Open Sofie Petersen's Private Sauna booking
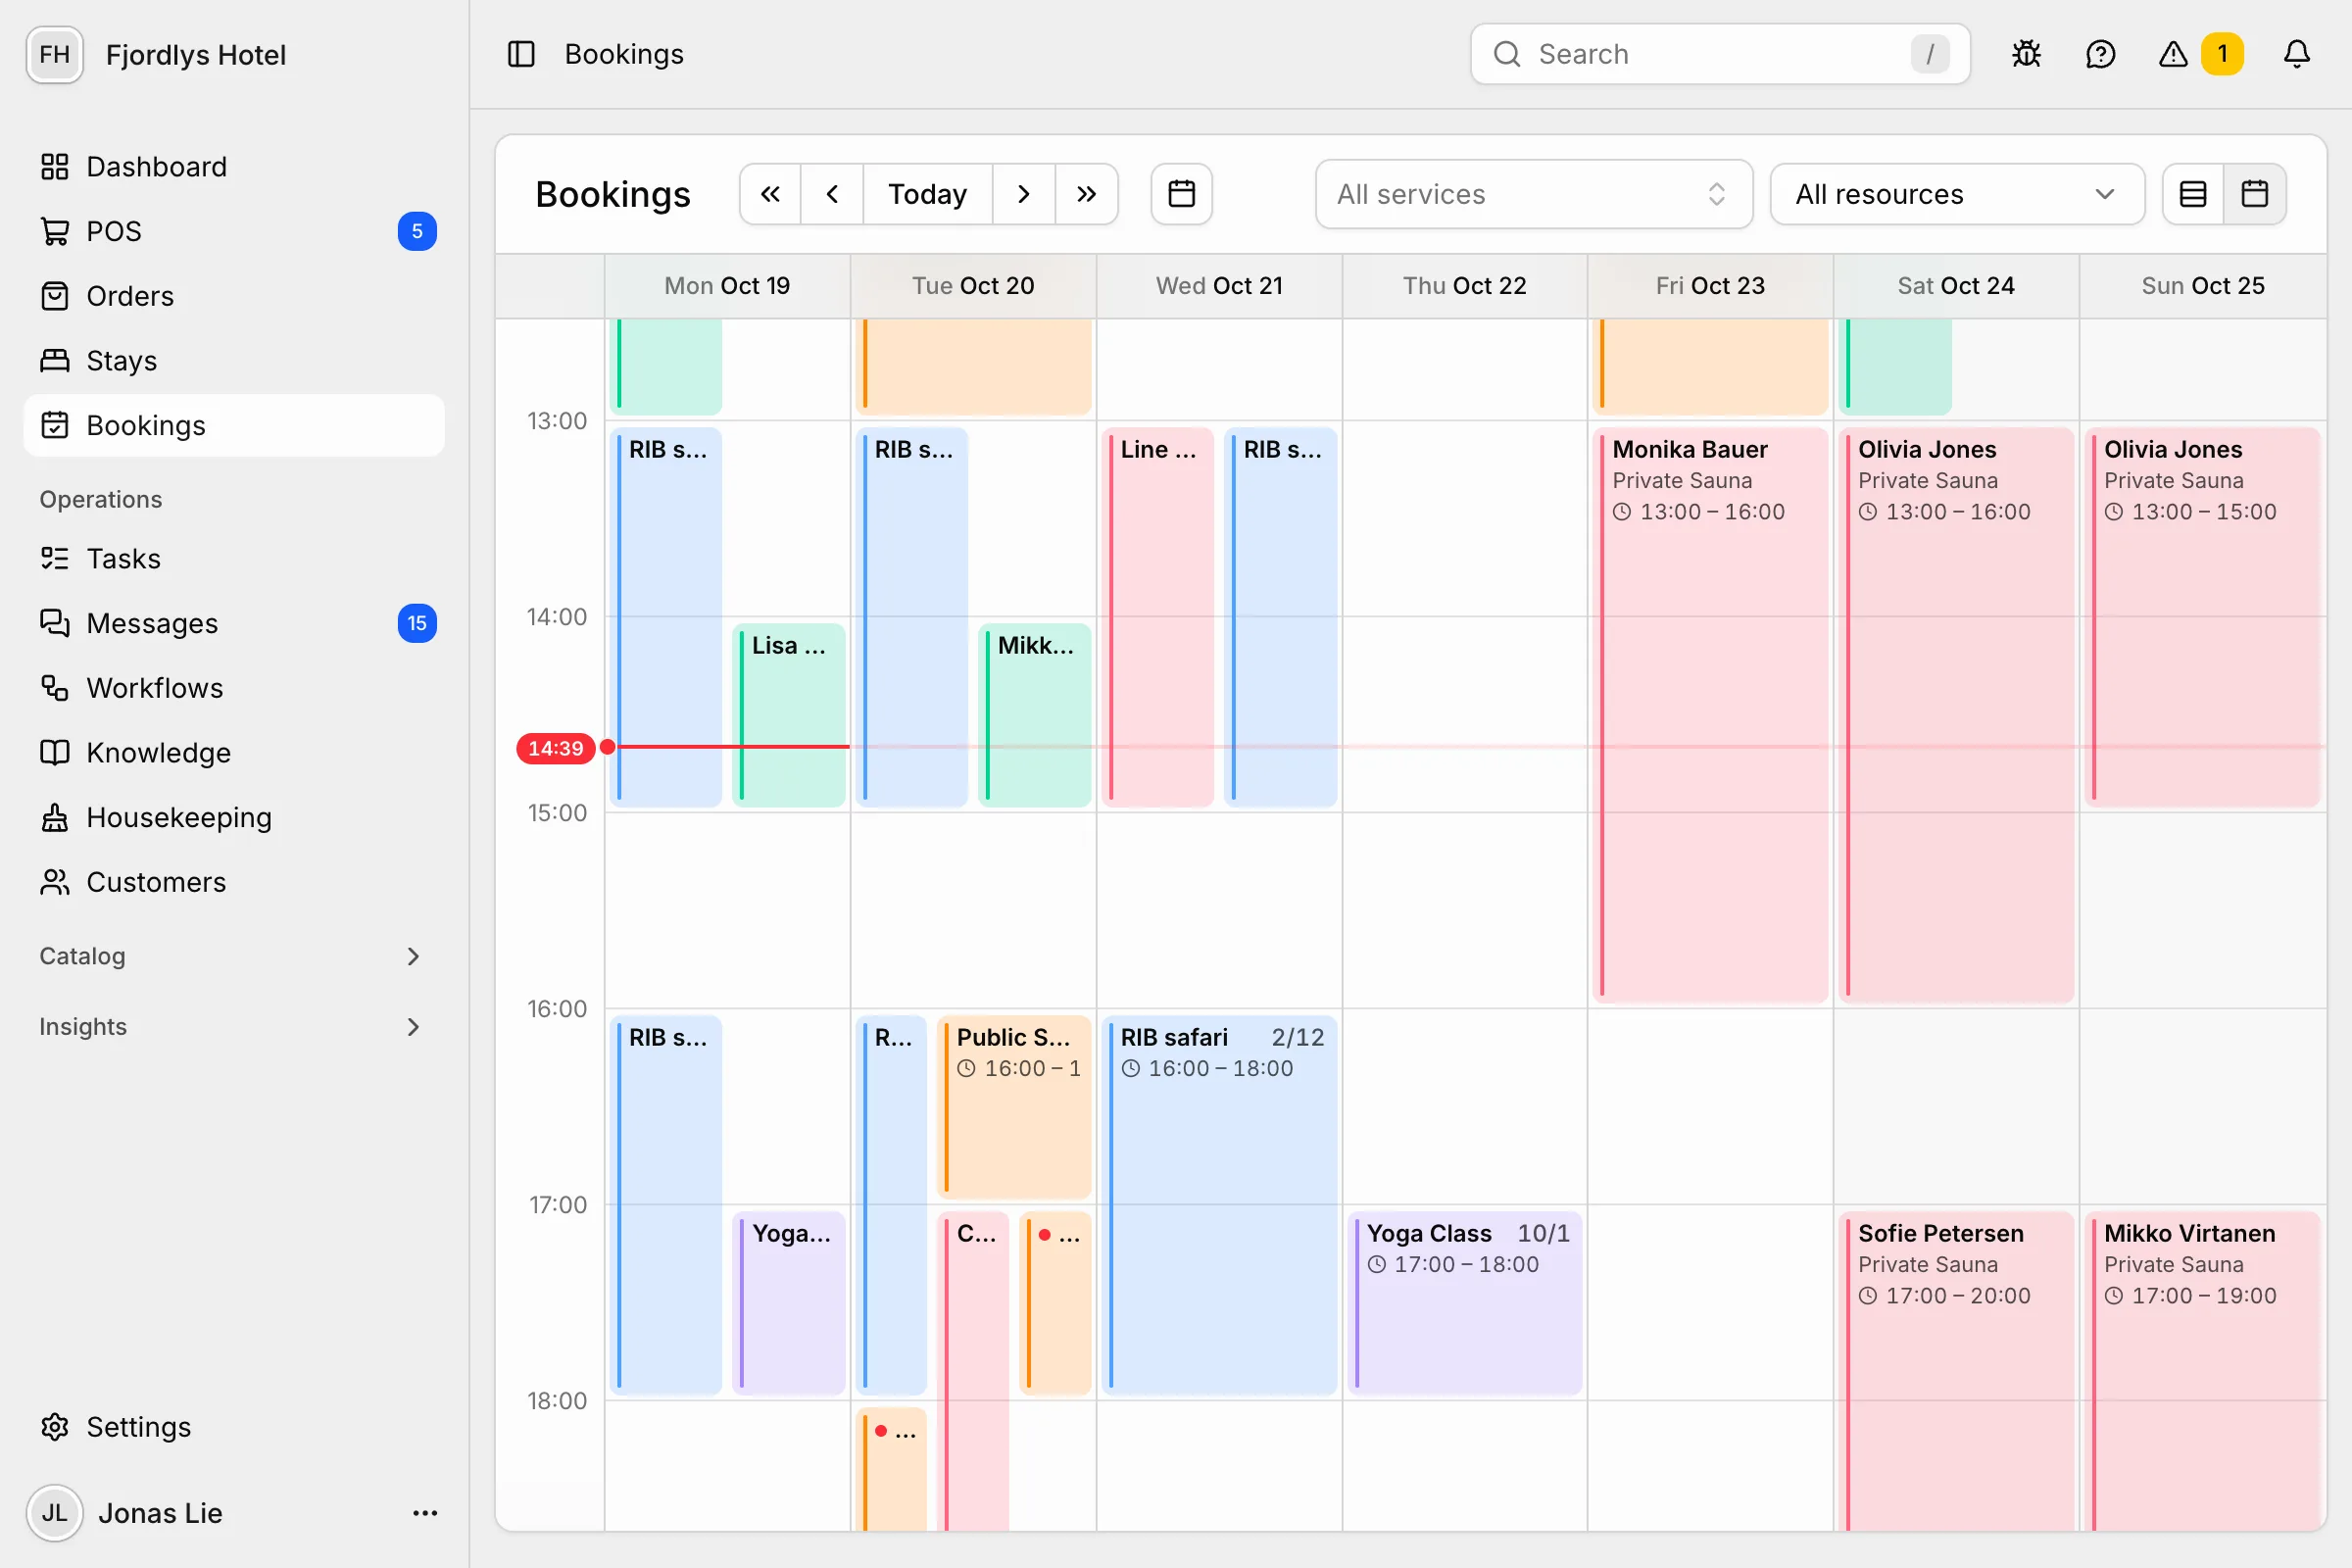This screenshot has height=1568, width=2352. [x=1956, y=1370]
